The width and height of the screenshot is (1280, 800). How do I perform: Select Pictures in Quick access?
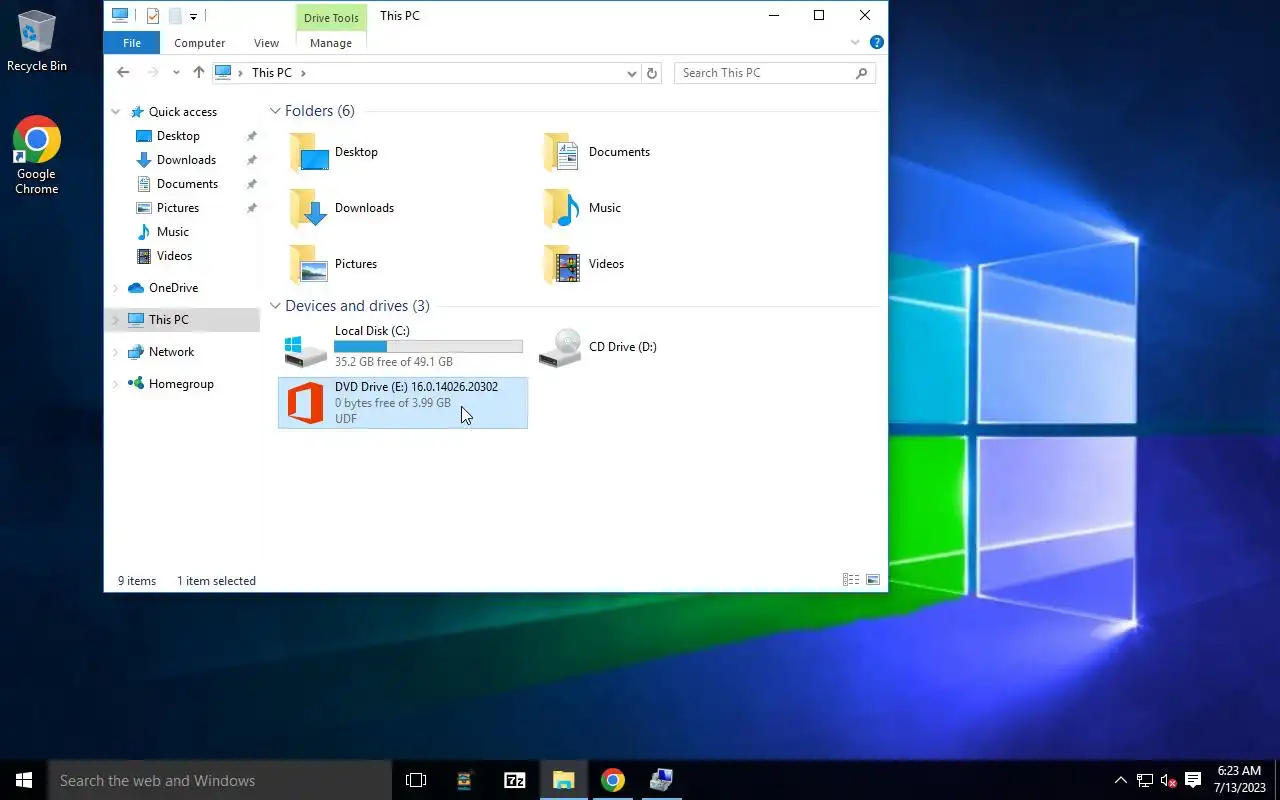pos(178,208)
